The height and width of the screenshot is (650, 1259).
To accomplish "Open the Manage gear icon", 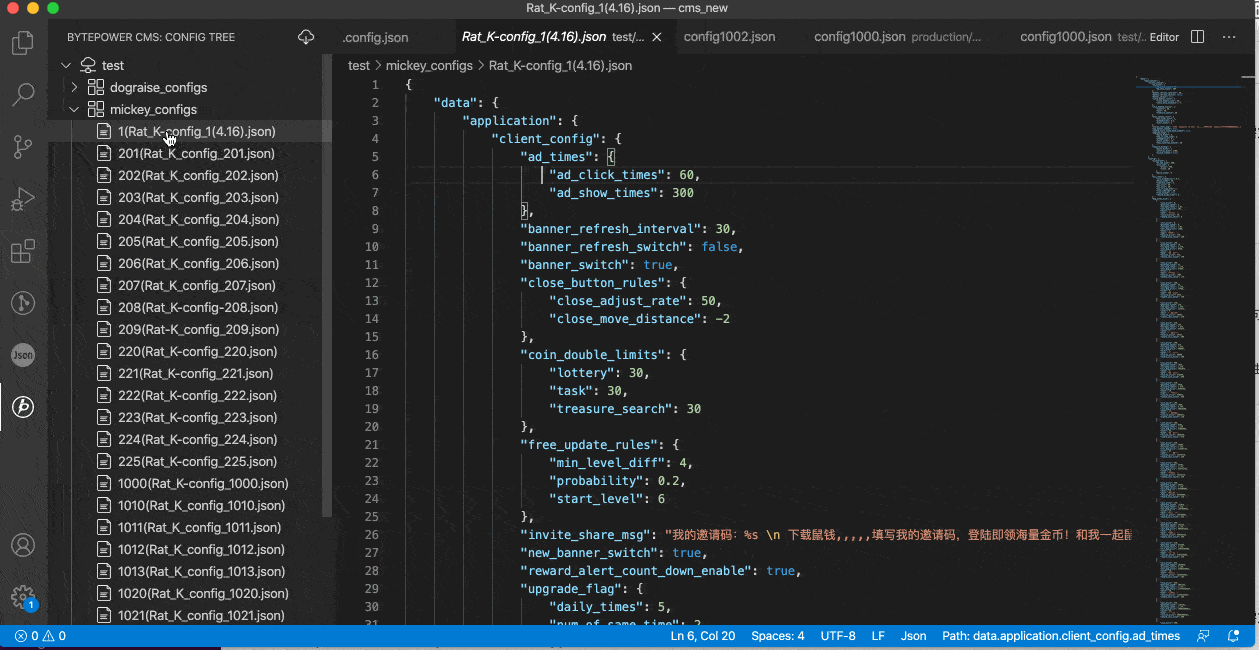I will tap(22, 598).
